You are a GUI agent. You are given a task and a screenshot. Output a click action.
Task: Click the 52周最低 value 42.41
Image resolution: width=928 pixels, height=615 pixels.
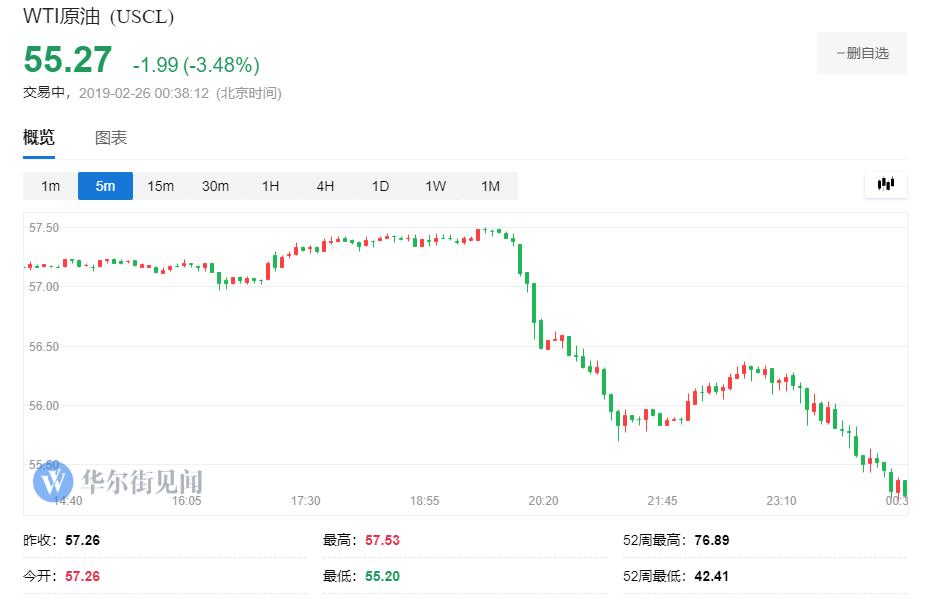711,576
